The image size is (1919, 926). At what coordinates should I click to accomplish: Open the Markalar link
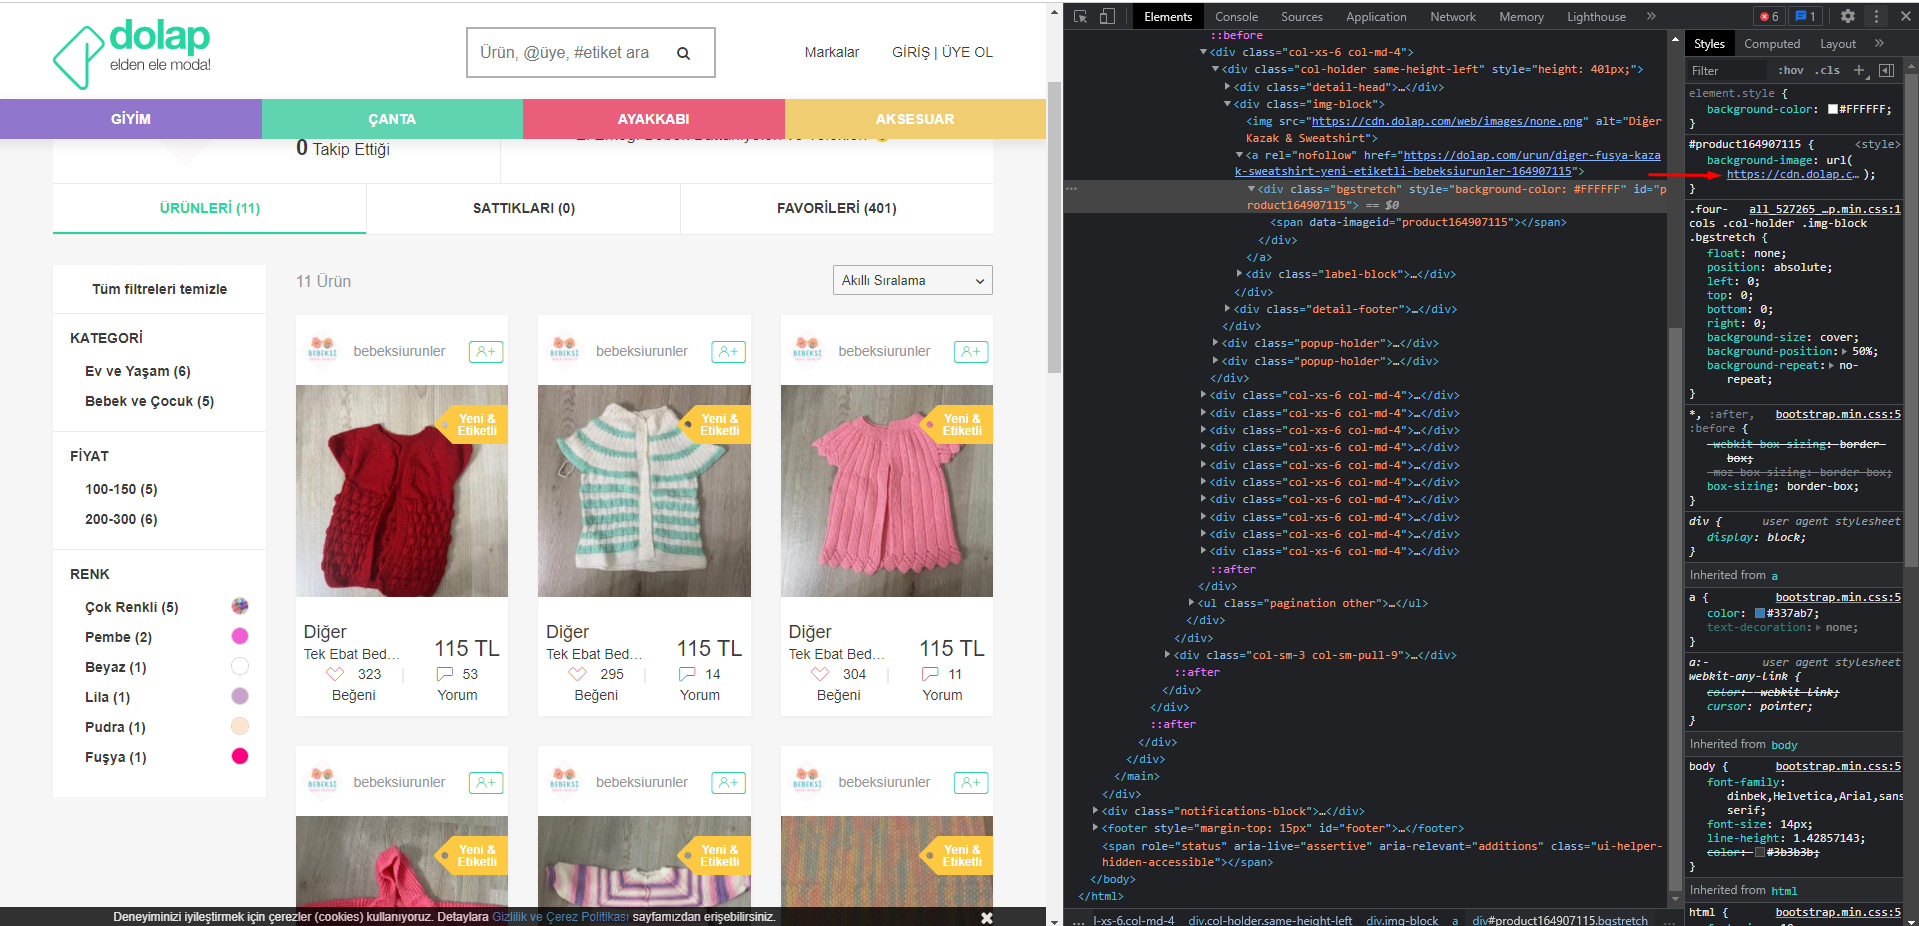[x=832, y=52]
